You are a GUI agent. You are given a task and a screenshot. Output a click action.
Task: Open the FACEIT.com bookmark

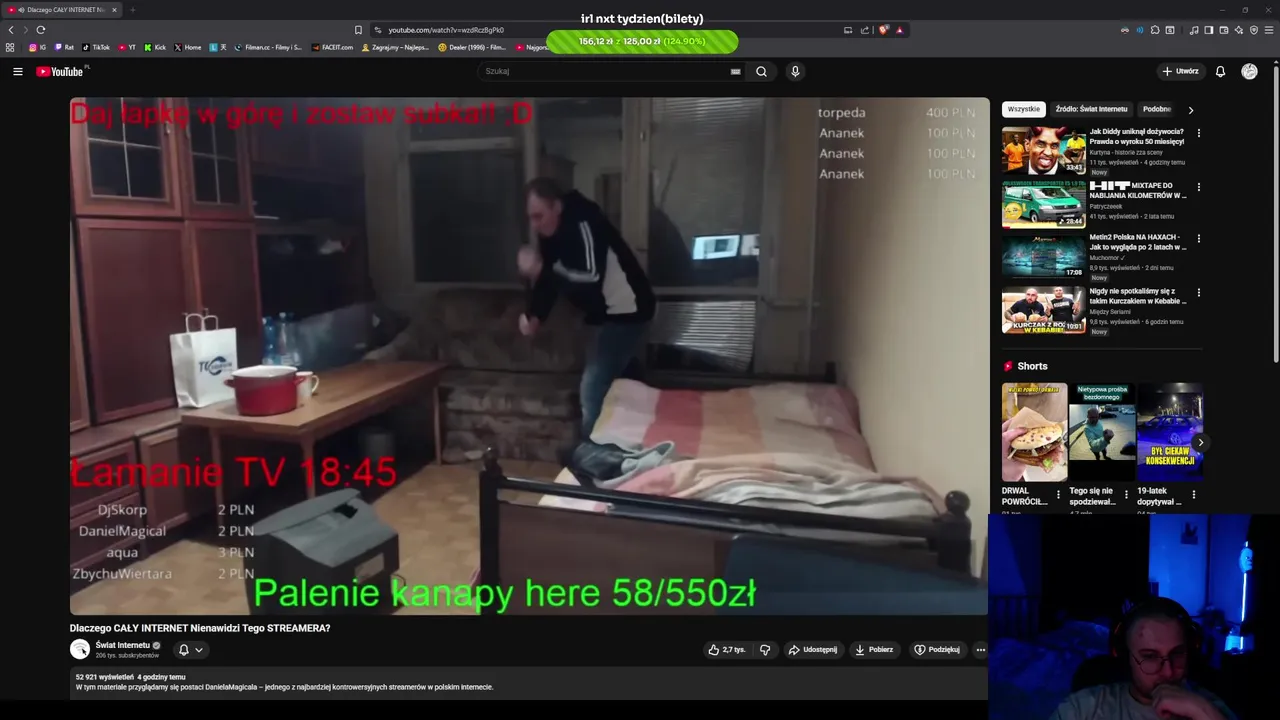point(332,47)
